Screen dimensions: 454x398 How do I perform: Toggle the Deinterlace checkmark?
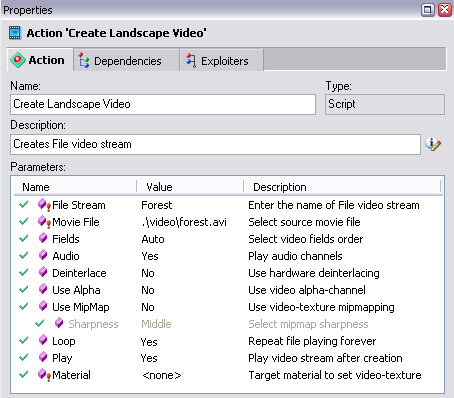pos(24,272)
